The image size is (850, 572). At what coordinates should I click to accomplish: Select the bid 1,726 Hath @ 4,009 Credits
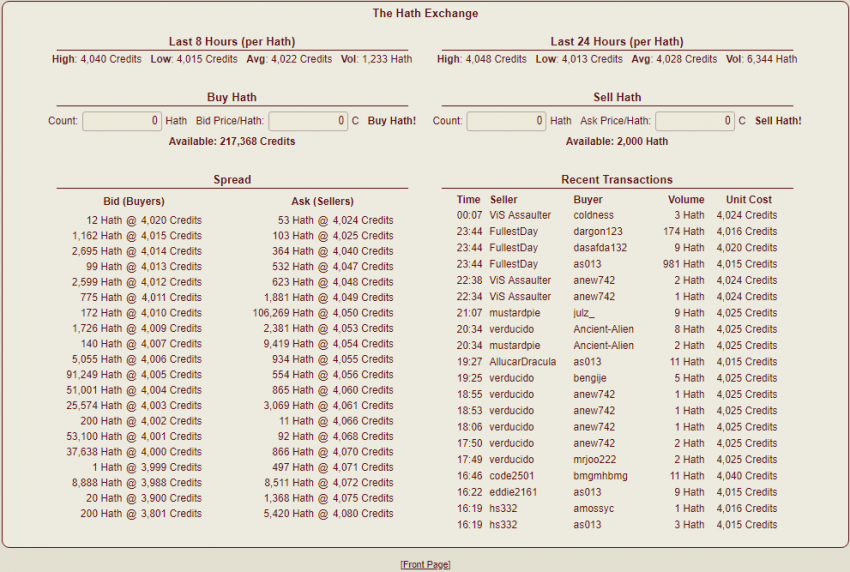point(137,329)
